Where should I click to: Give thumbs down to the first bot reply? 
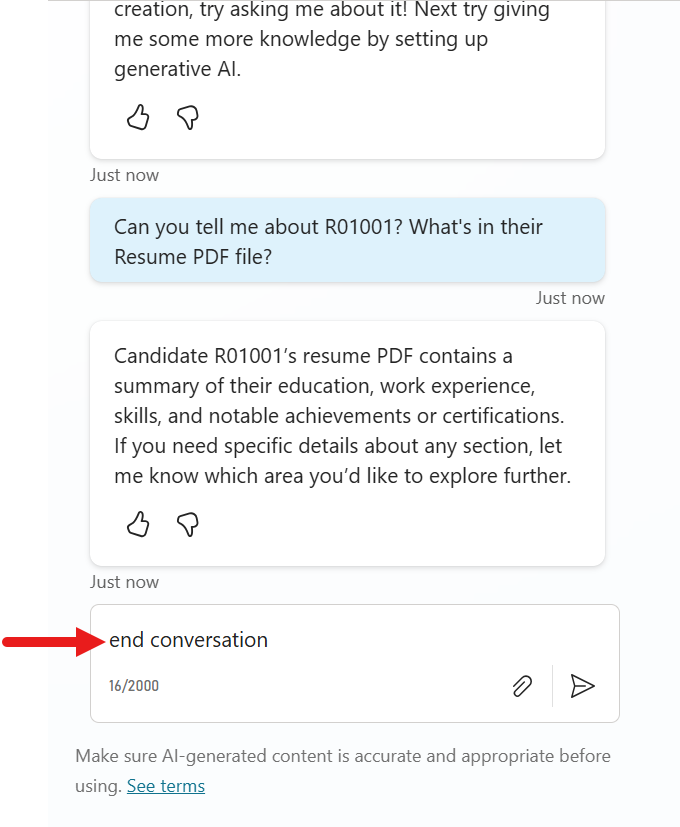click(187, 117)
